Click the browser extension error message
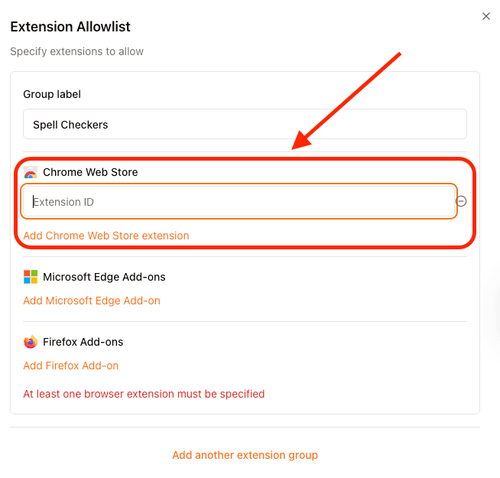 [144, 394]
